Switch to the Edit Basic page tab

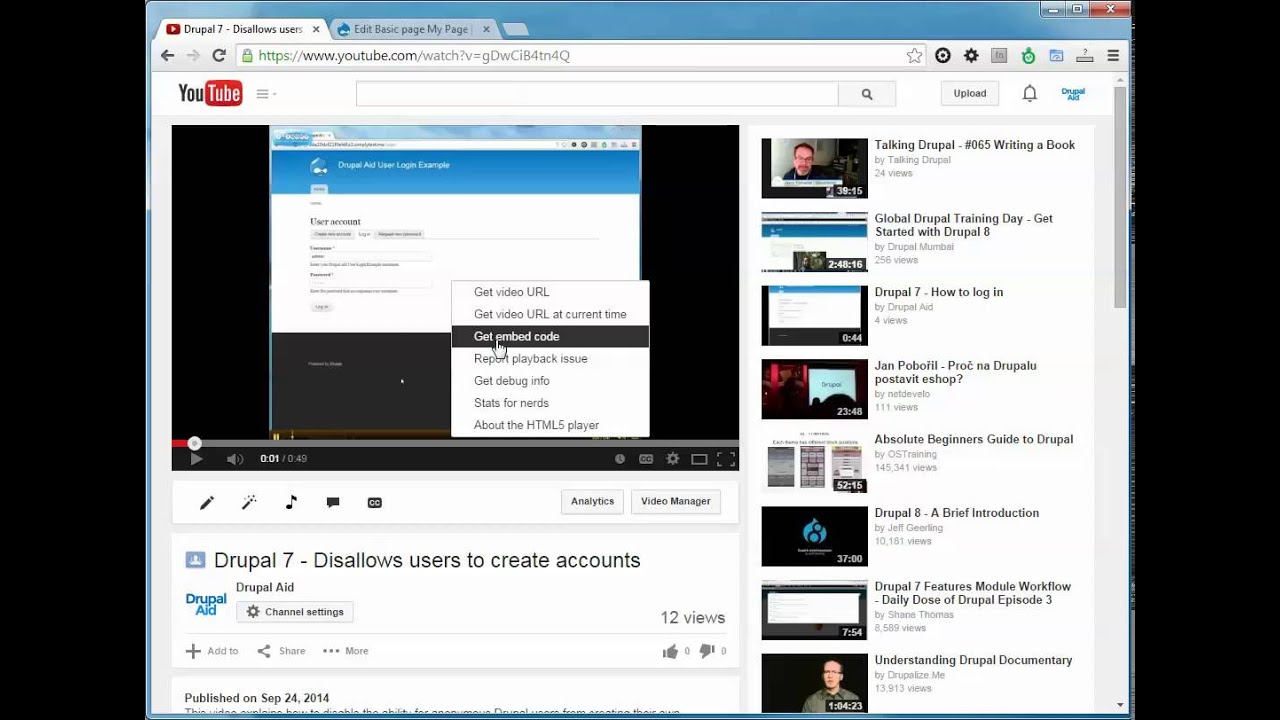[410, 29]
